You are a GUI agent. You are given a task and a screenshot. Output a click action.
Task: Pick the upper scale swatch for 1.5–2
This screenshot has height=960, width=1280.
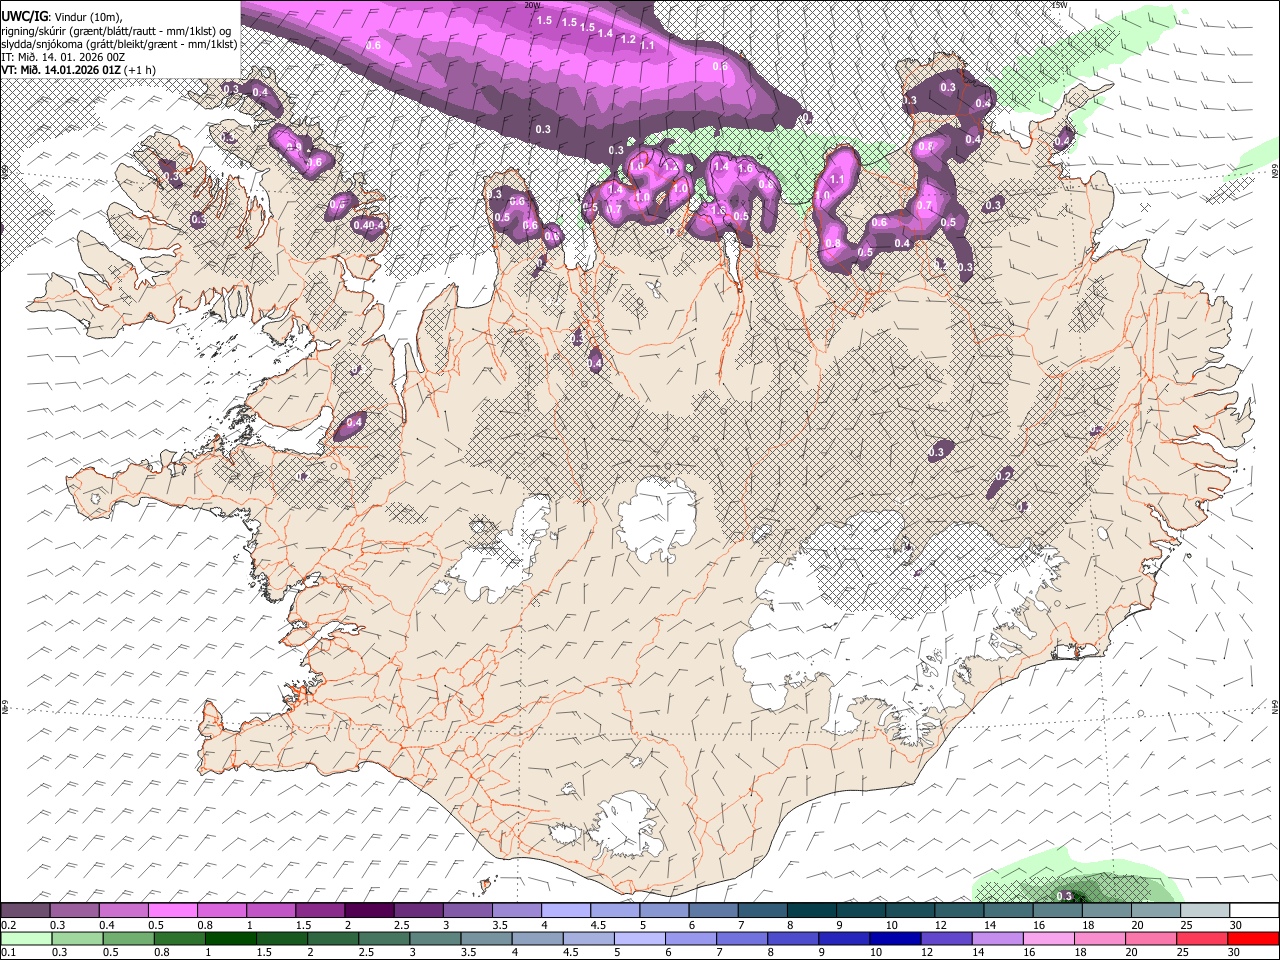(x=319, y=910)
